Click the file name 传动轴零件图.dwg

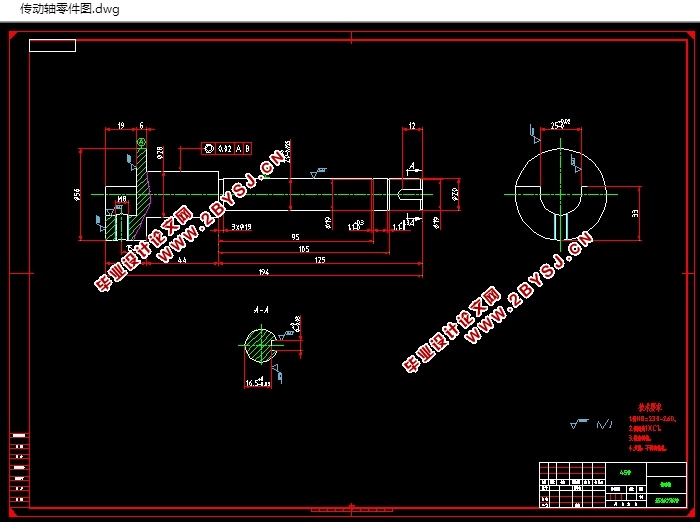(x=70, y=9)
